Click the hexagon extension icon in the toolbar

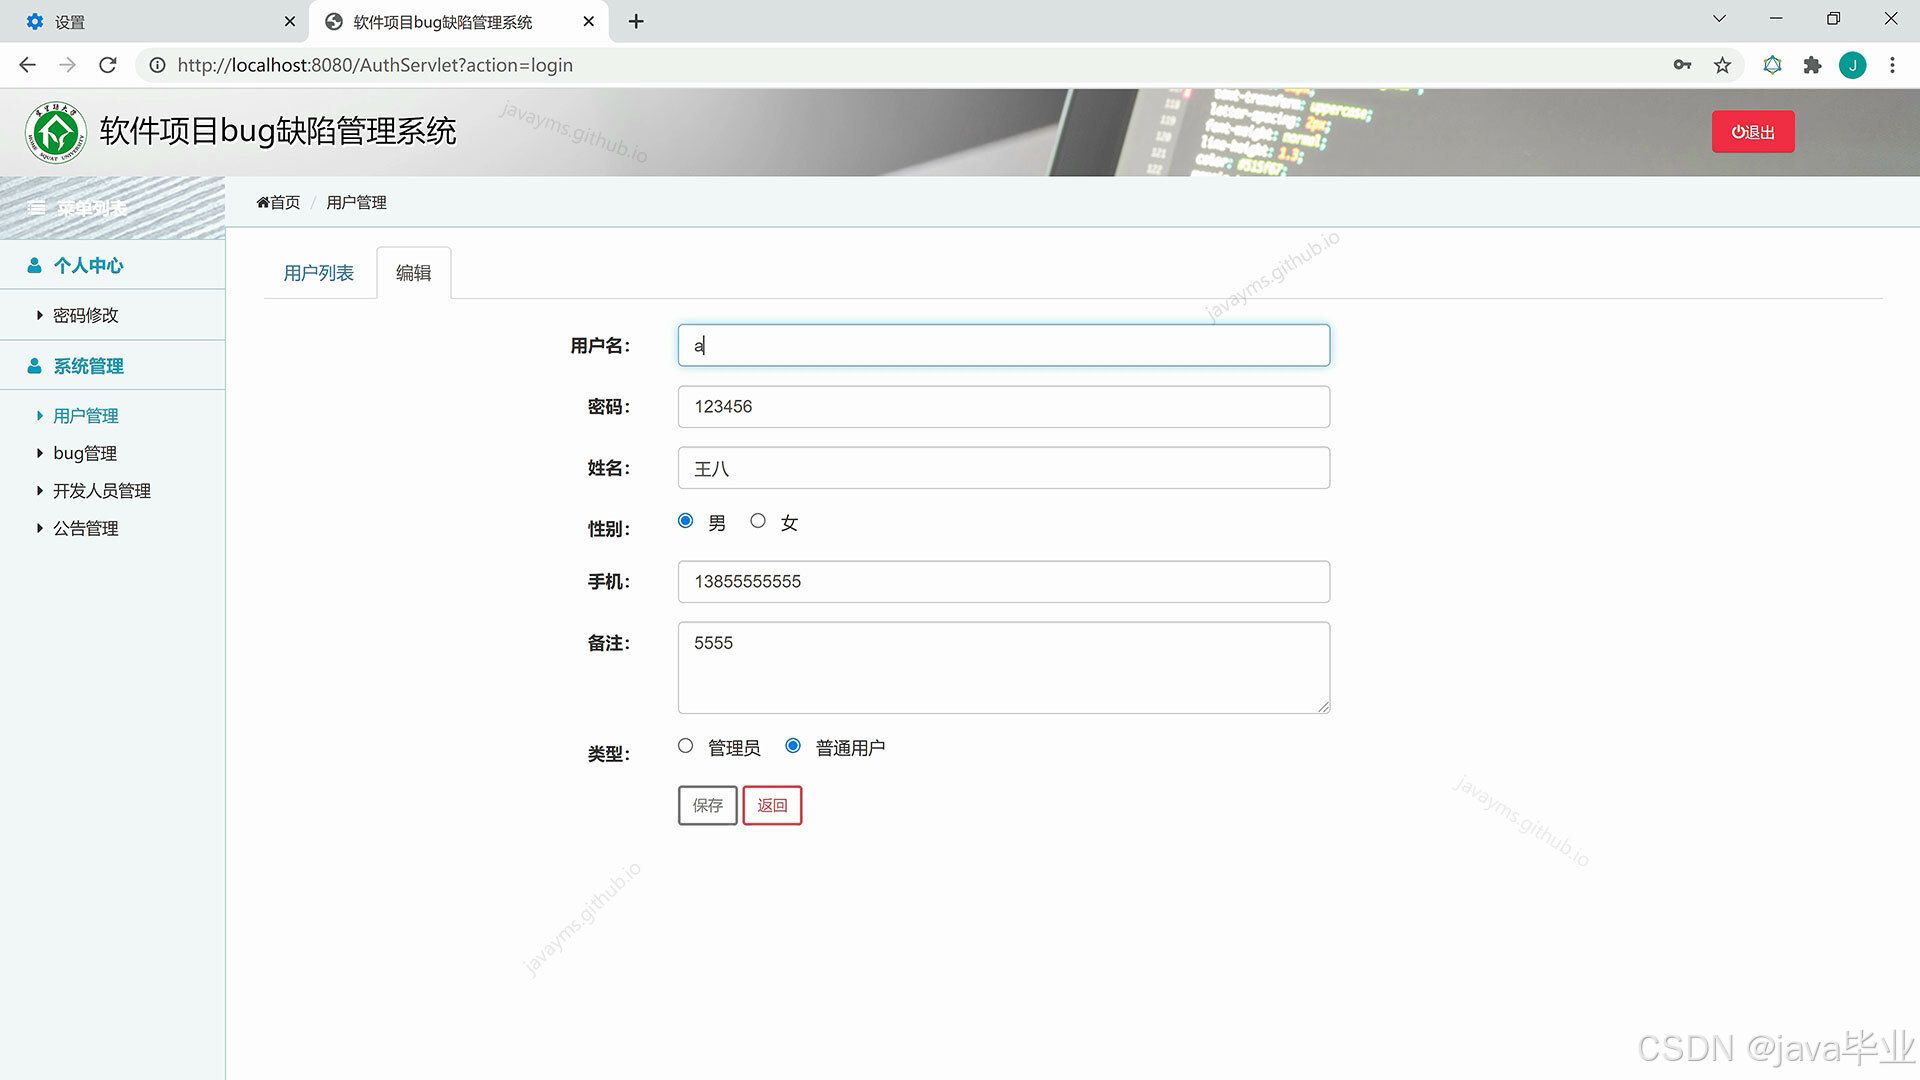[x=1772, y=65]
